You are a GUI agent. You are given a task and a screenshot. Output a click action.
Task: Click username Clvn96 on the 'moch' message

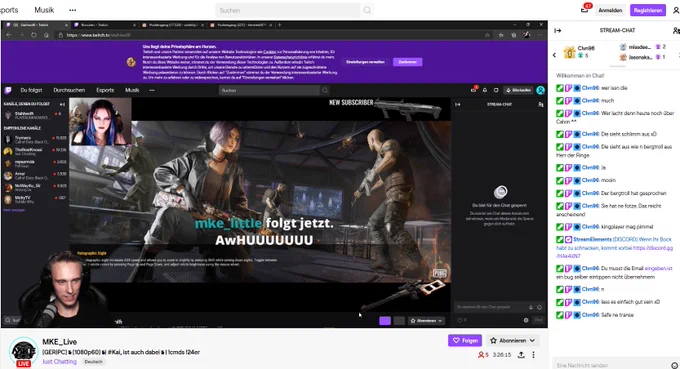pyautogui.click(x=590, y=101)
